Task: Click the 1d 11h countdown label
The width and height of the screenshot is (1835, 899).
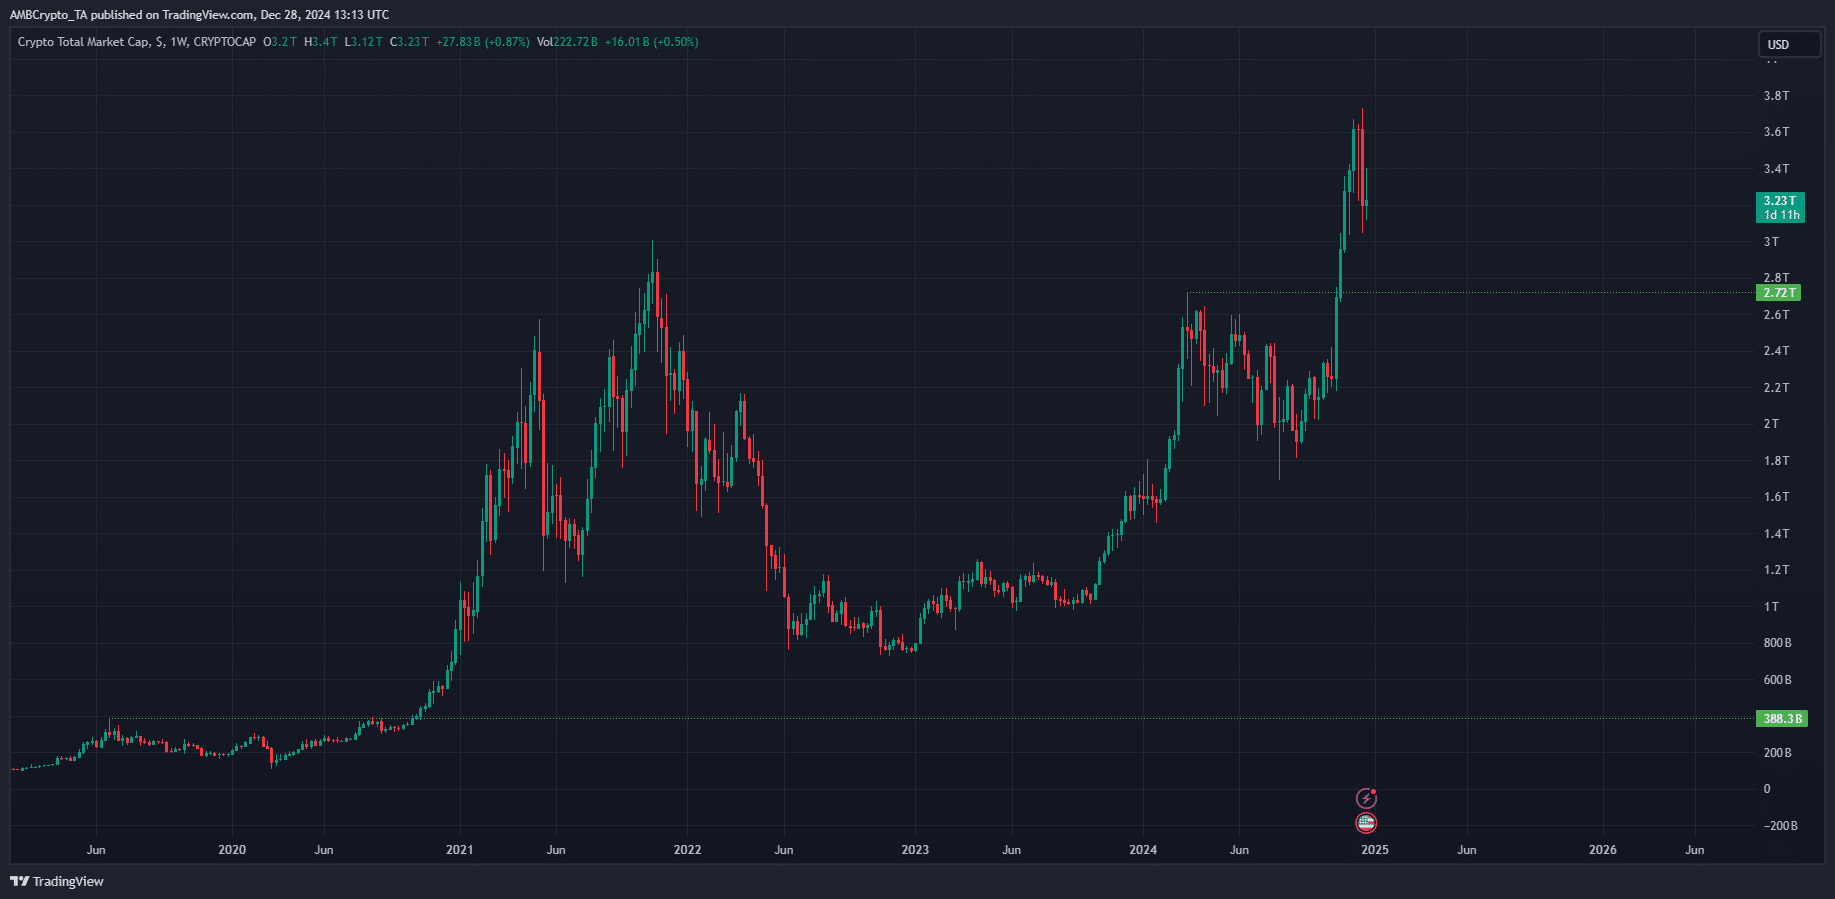Action: coord(1781,215)
